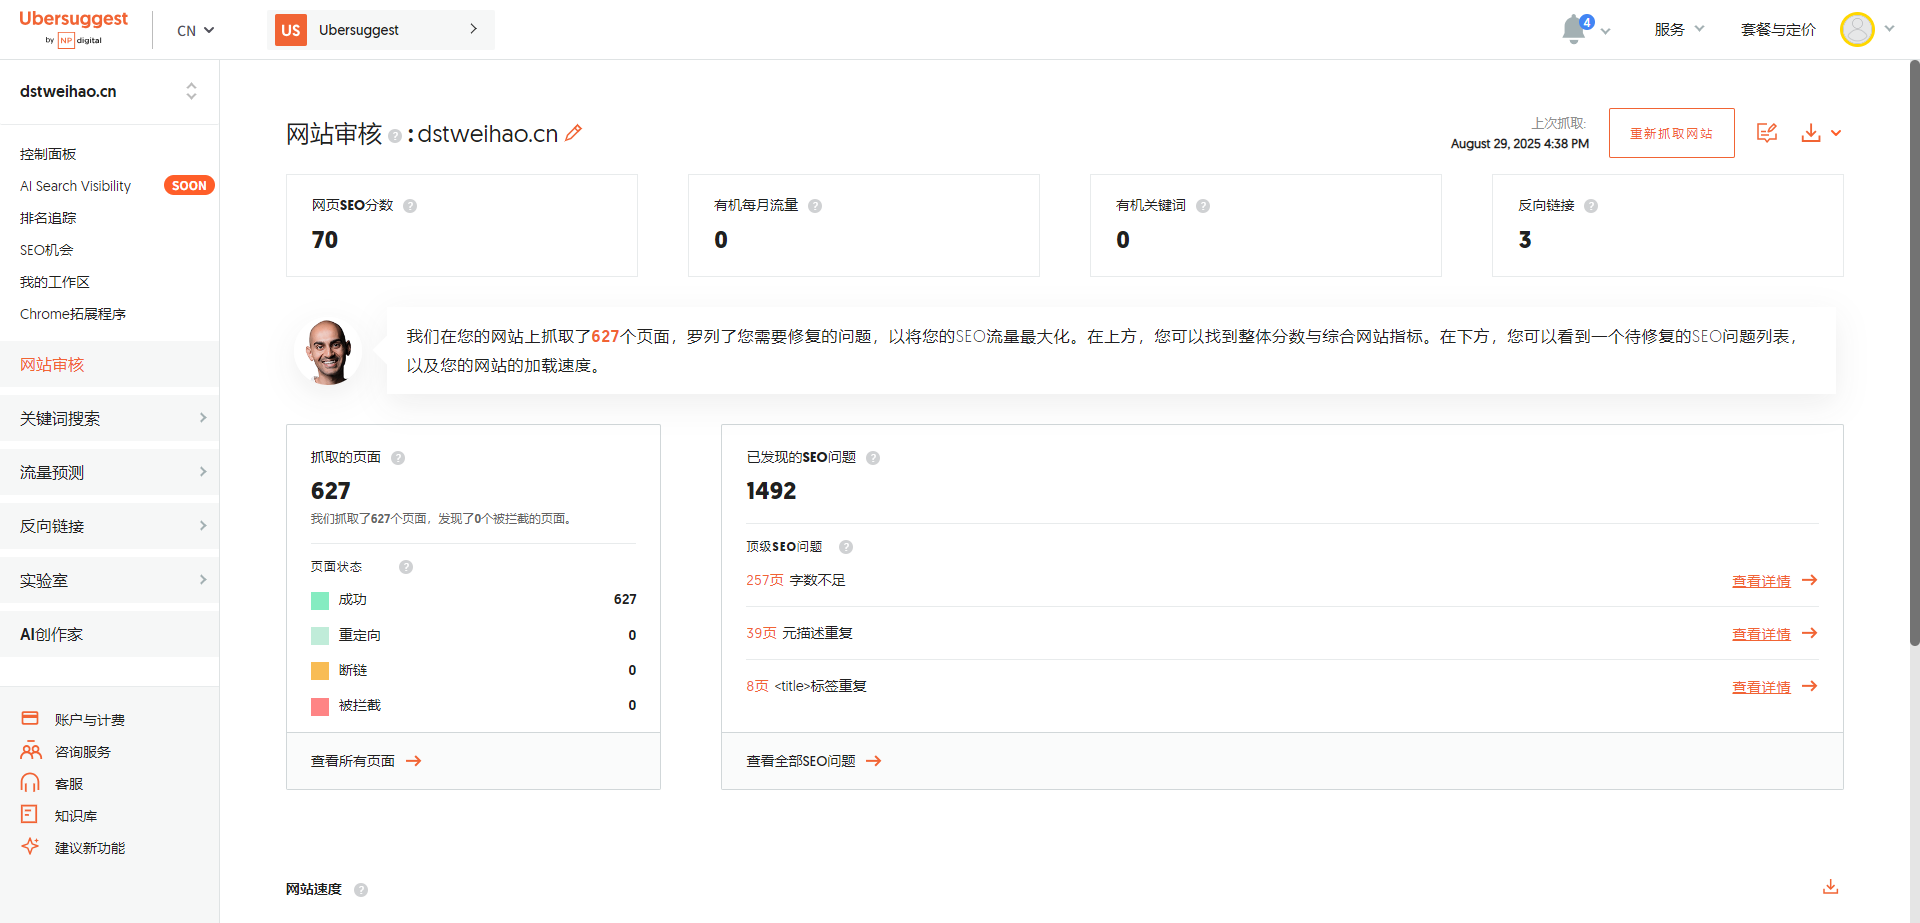Expand the download options chevron
This screenshot has height=923, width=1920.
click(x=1836, y=133)
